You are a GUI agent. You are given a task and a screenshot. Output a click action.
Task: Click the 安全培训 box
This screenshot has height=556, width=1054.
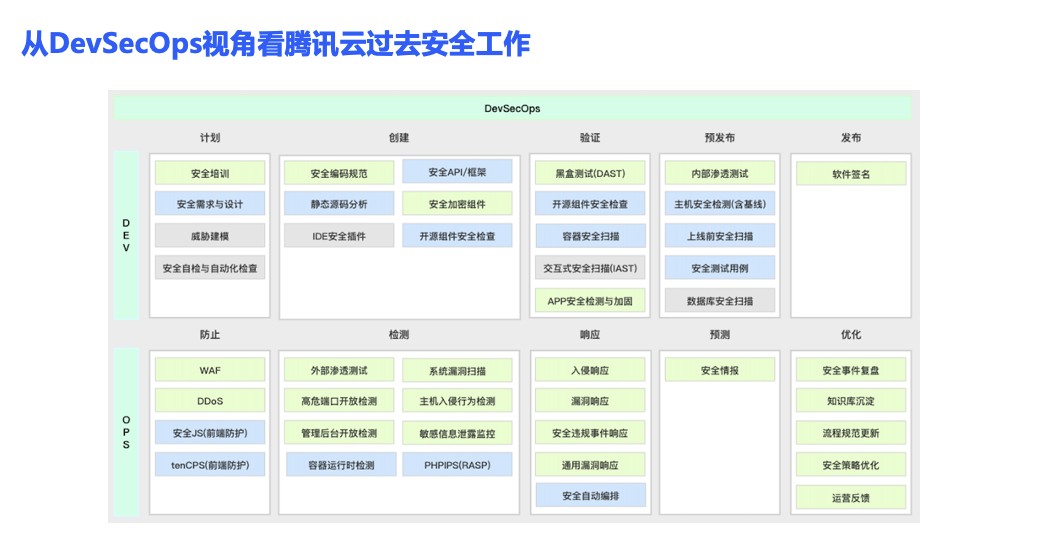210,173
